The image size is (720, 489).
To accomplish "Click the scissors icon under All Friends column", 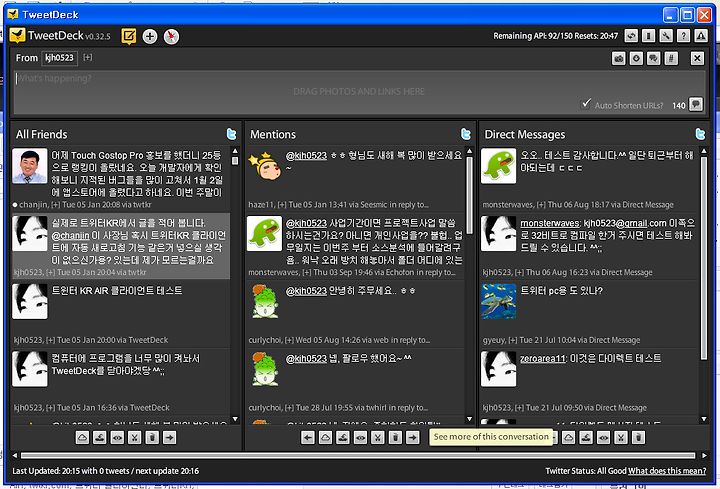I will click(x=135, y=438).
